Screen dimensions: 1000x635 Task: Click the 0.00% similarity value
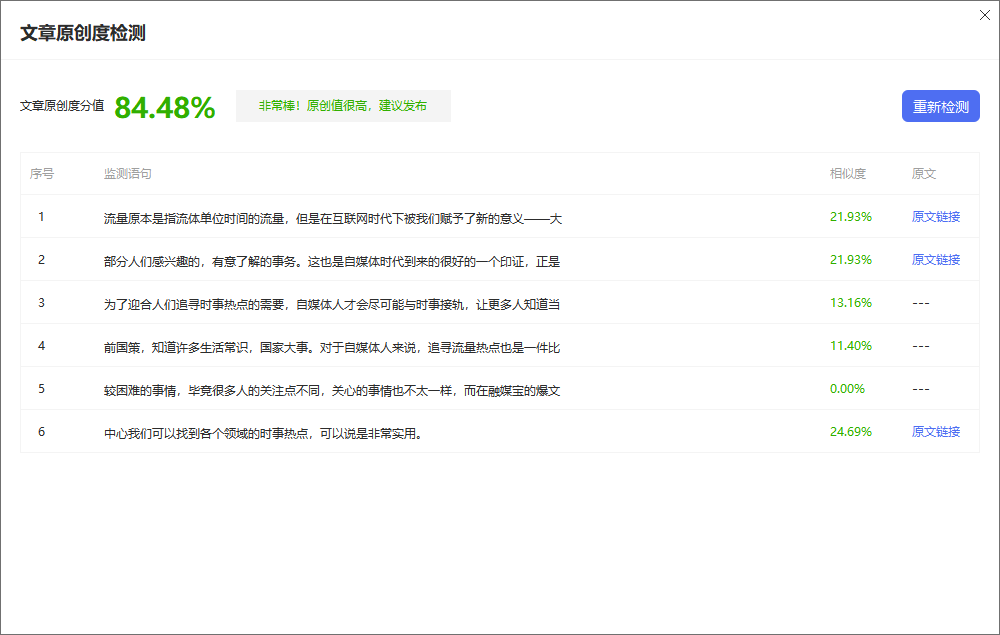(847, 389)
